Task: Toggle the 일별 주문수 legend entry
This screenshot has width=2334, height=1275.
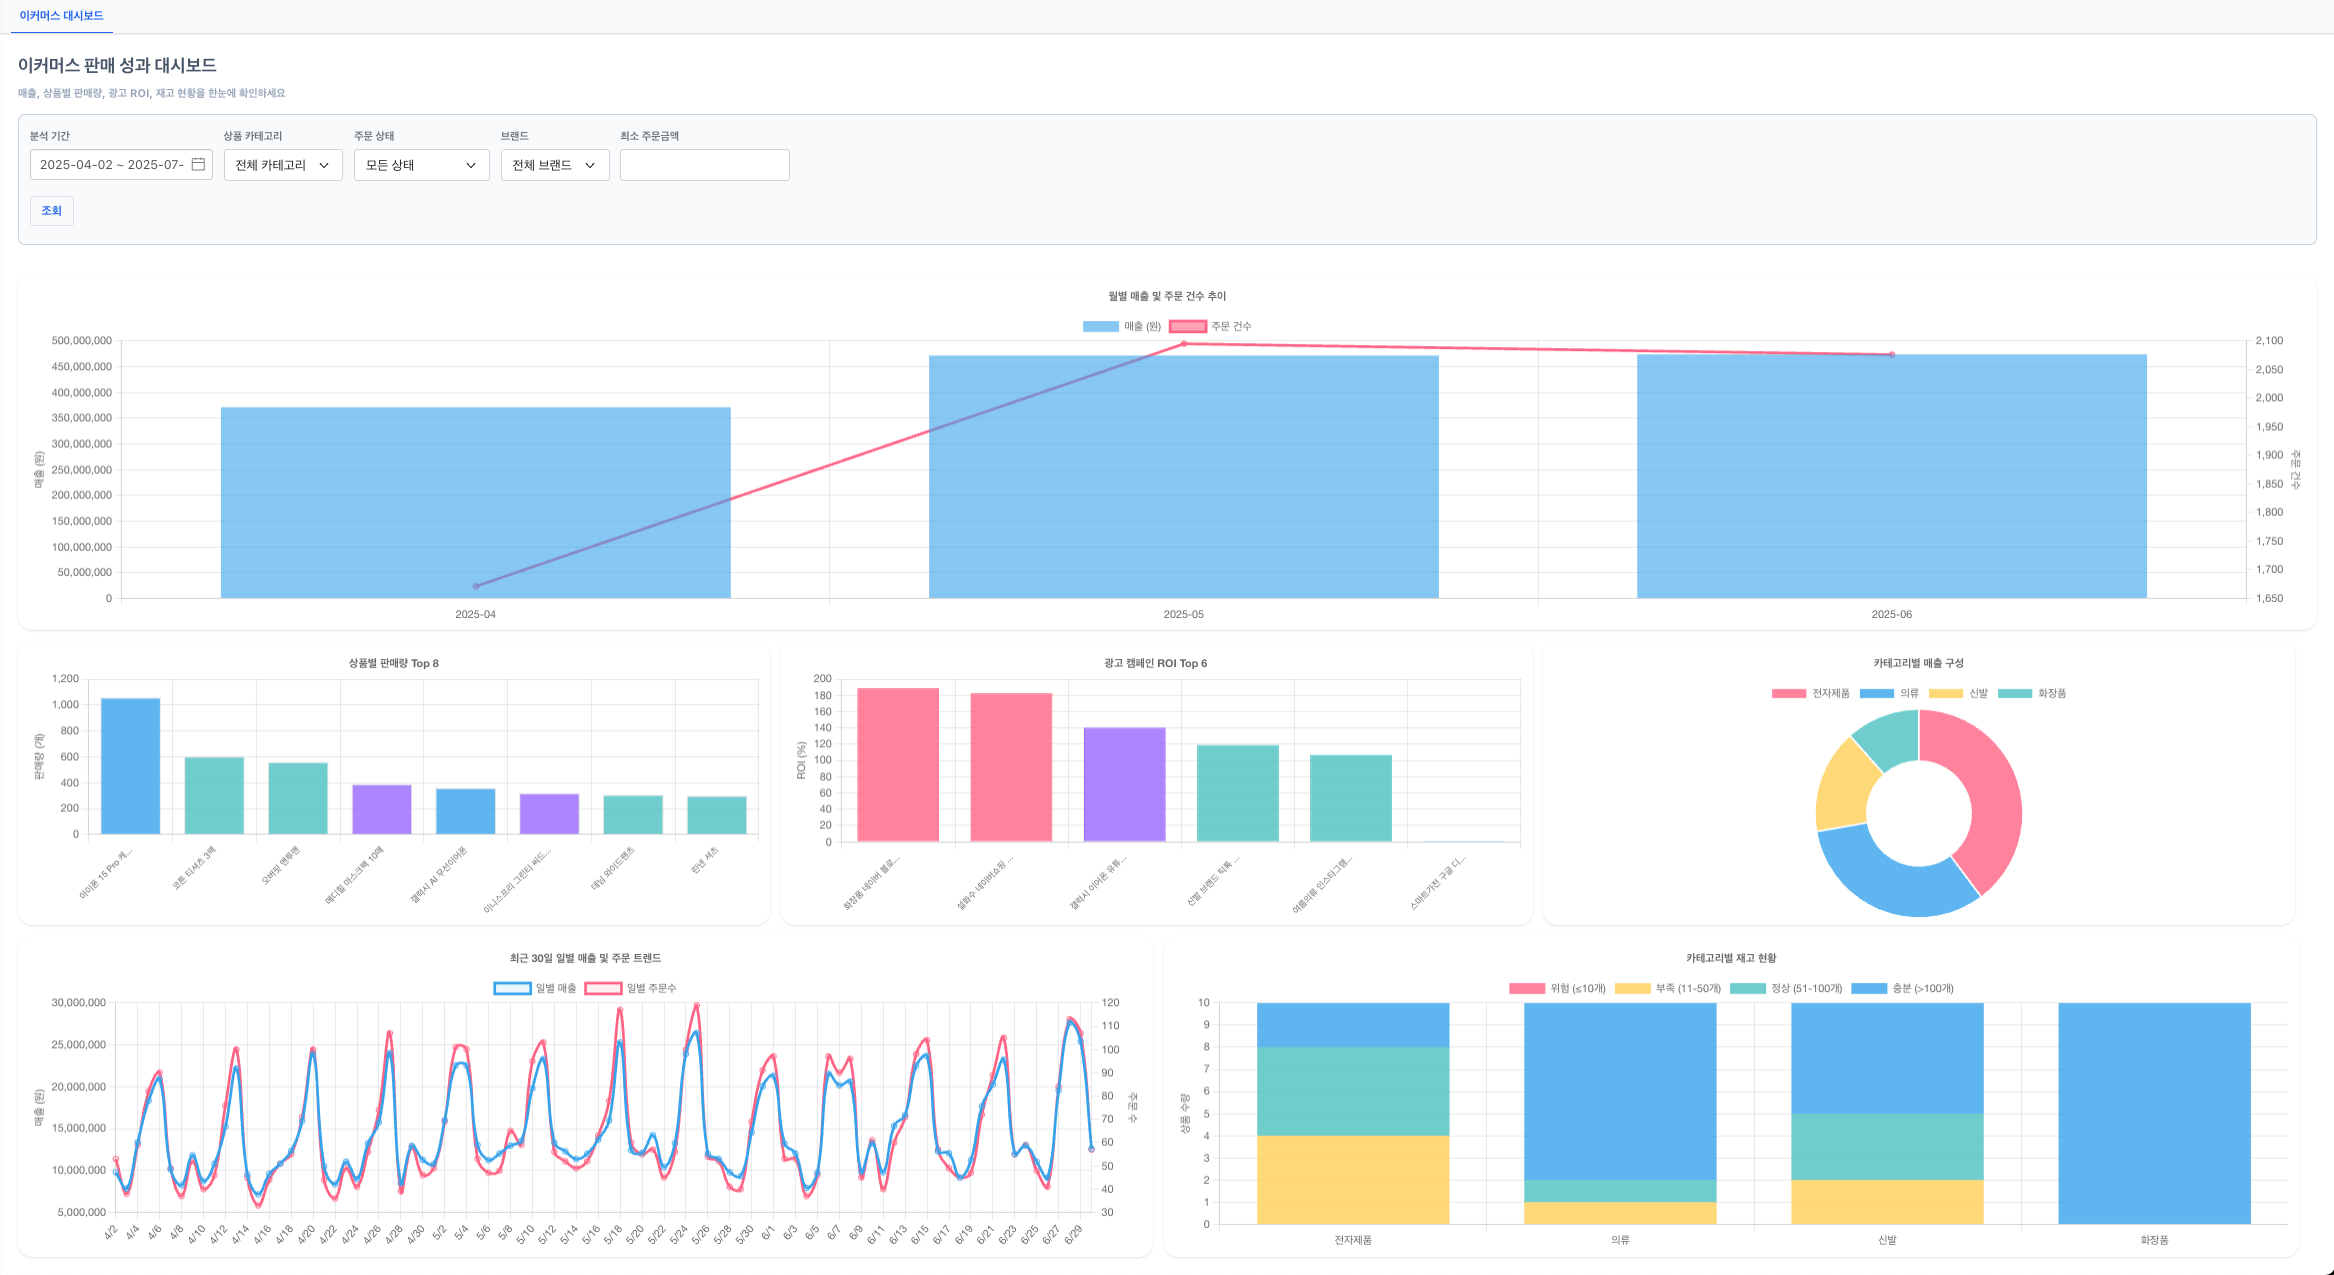Action: (631, 988)
